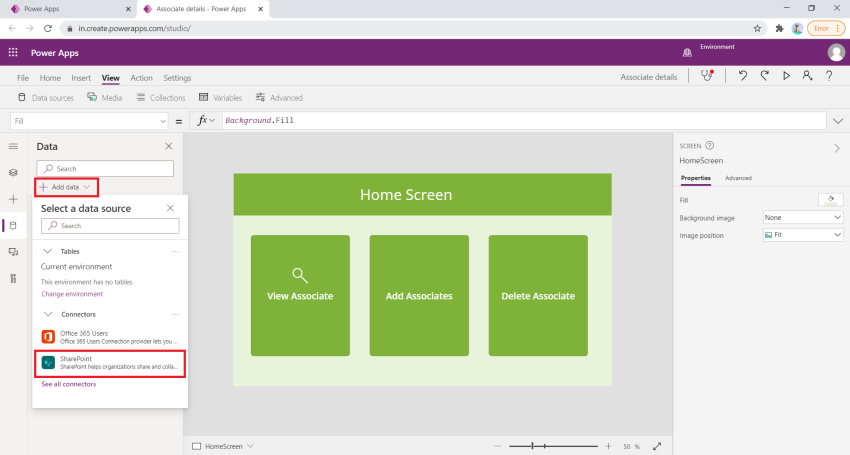This screenshot has width=850, height=455.
Task: Click Data sources in the View ribbon
Action: 46,98
